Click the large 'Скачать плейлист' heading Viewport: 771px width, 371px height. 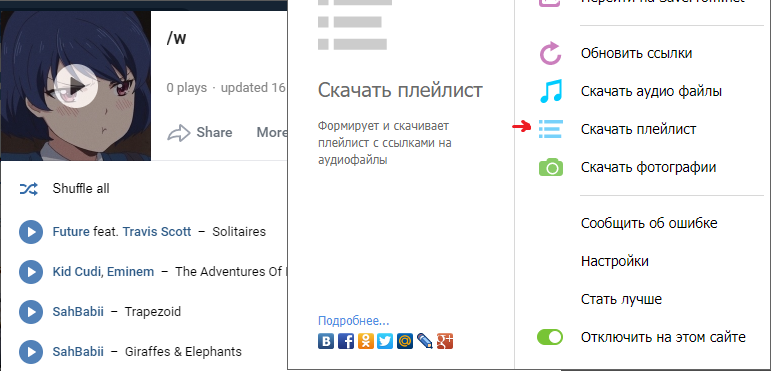(400, 90)
